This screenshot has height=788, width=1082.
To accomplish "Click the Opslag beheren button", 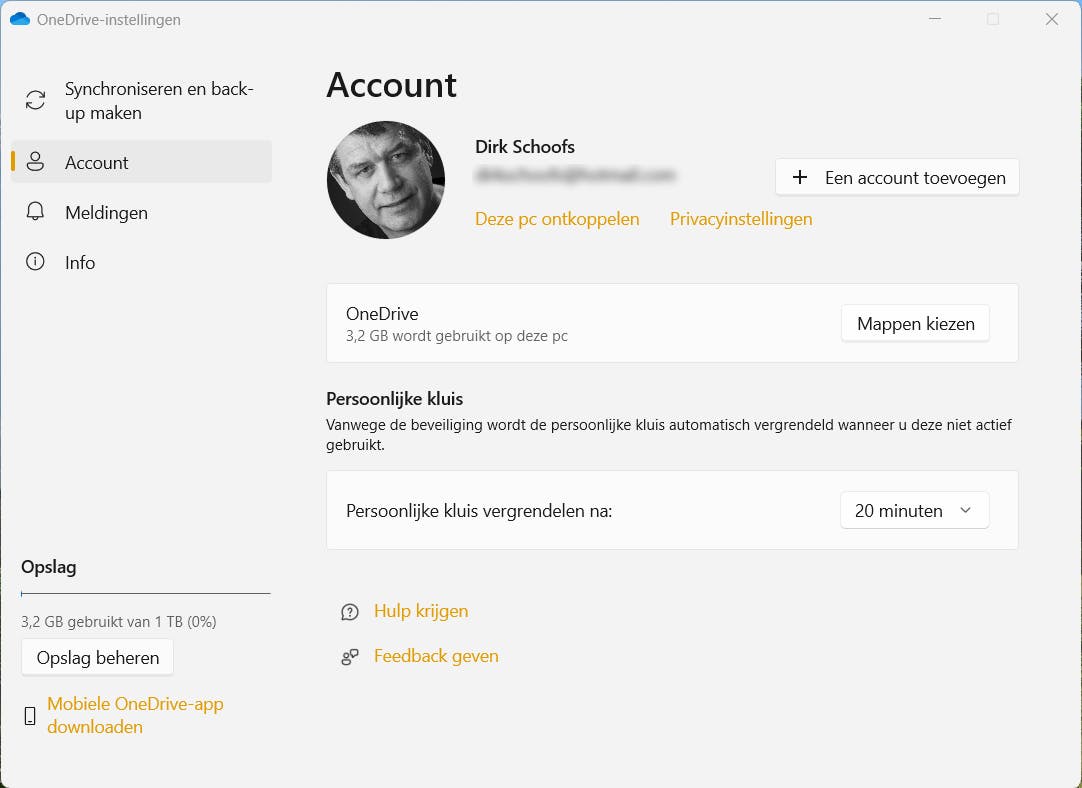I will pos(98,657).
